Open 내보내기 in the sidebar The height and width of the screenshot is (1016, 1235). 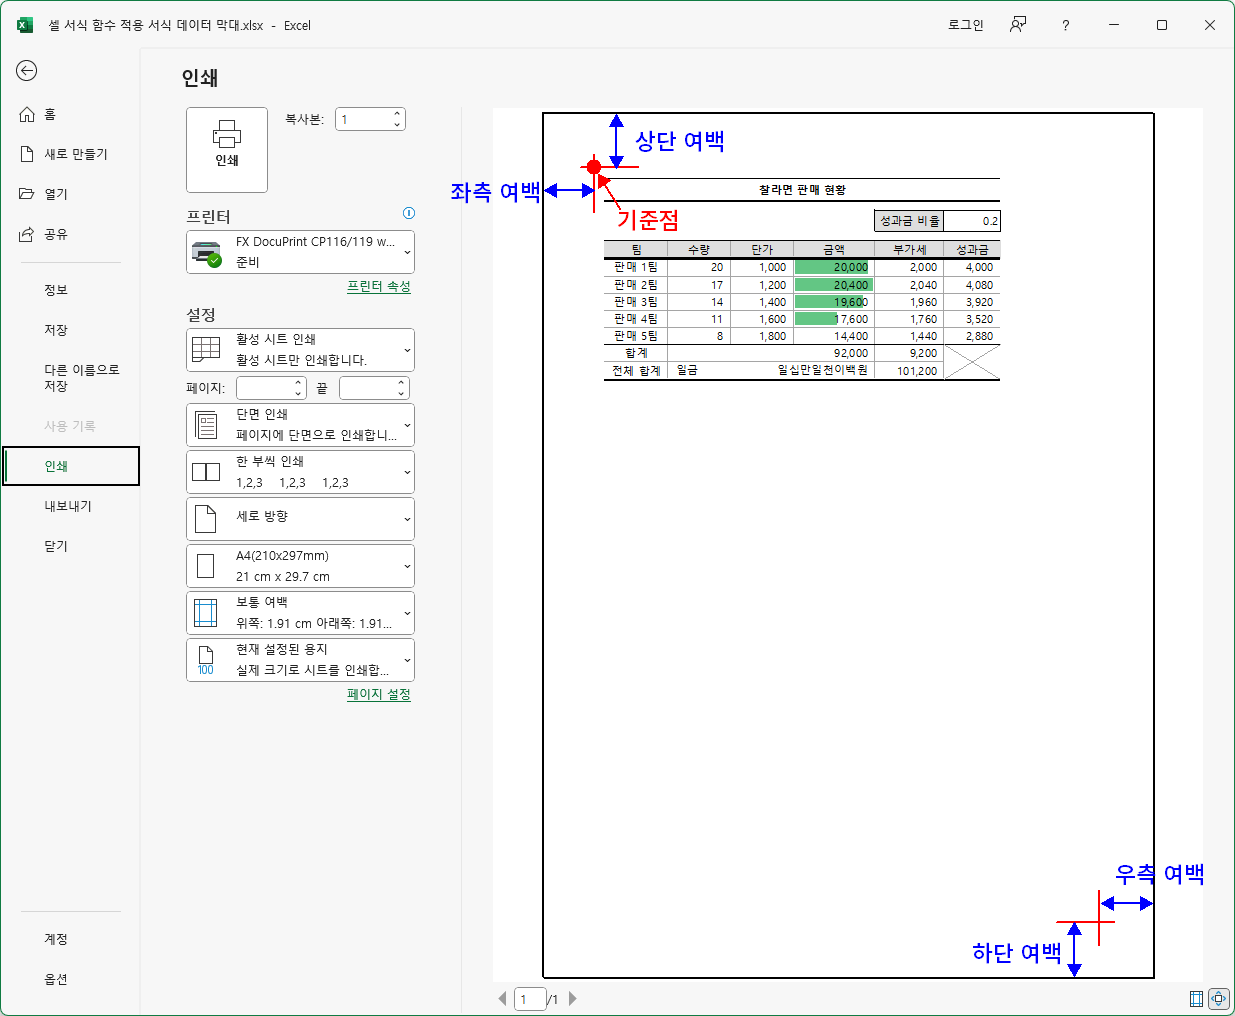pos(68,506)
